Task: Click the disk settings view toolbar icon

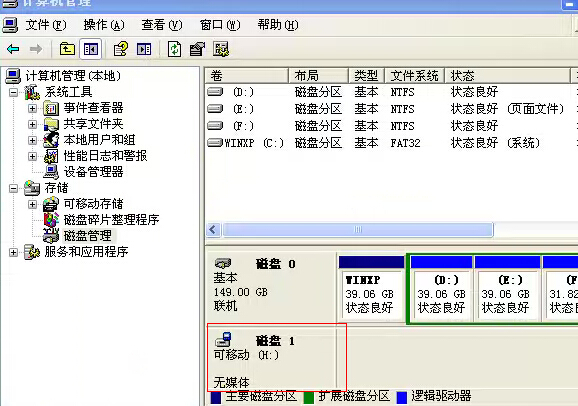Action: click(x=221, y=49)
